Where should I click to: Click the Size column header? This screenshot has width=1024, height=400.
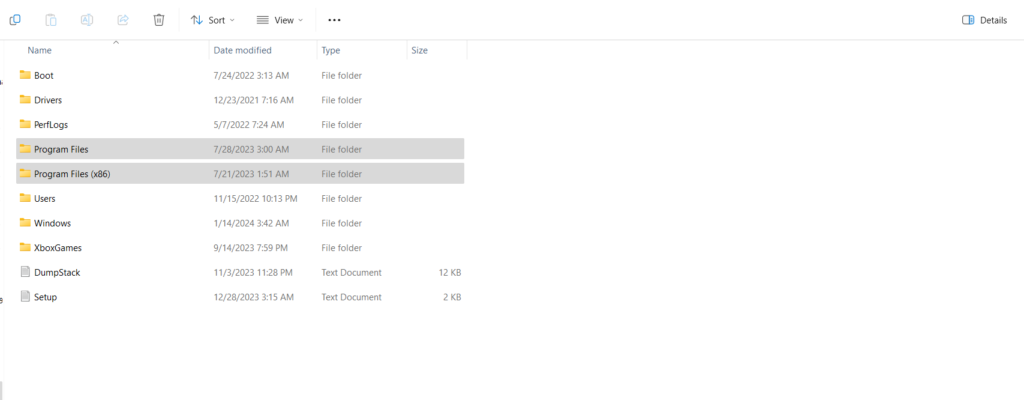click(x=420, y=50)
